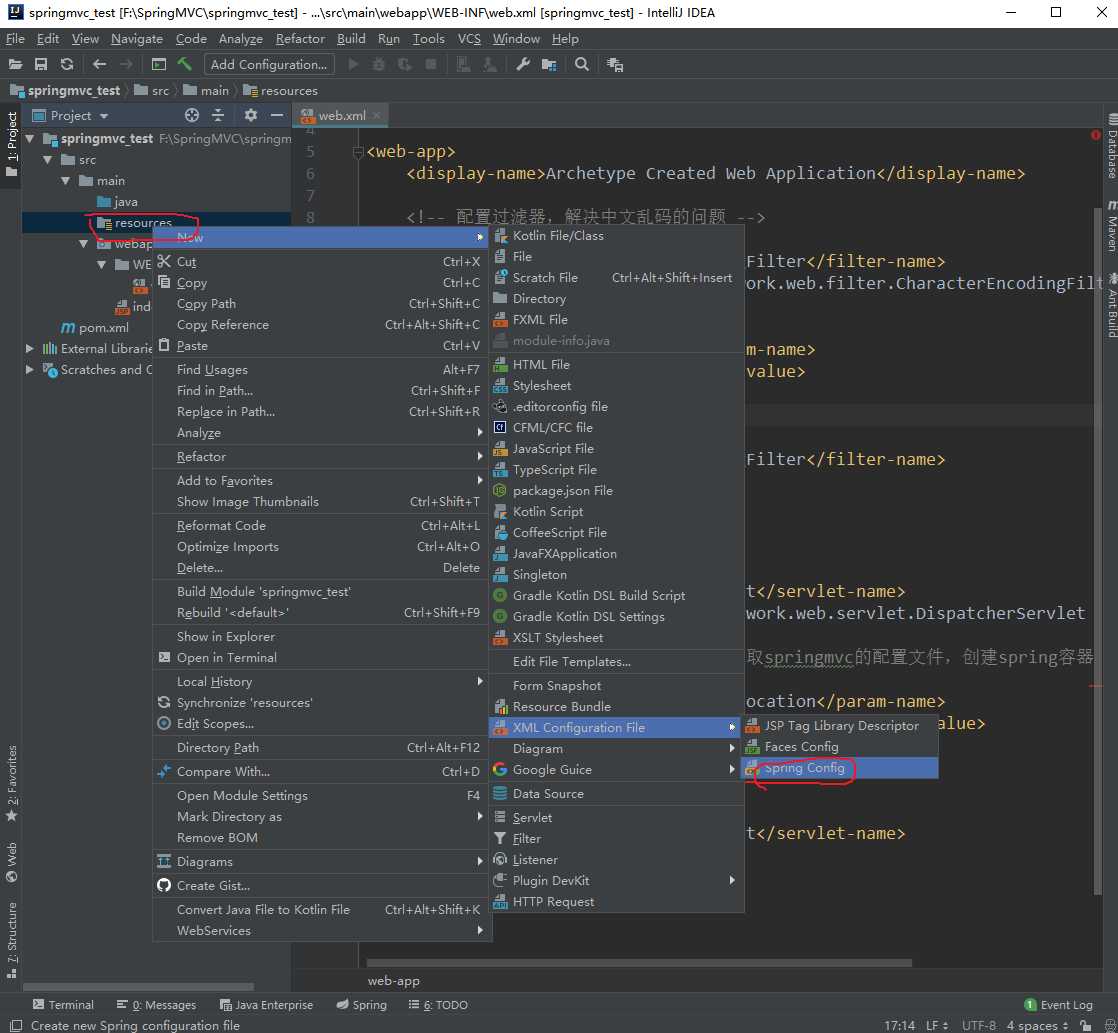Screen dimensions: 1118x1033
Task: Select Kotlin File/Class in New menu
Action: click(617, 235)
